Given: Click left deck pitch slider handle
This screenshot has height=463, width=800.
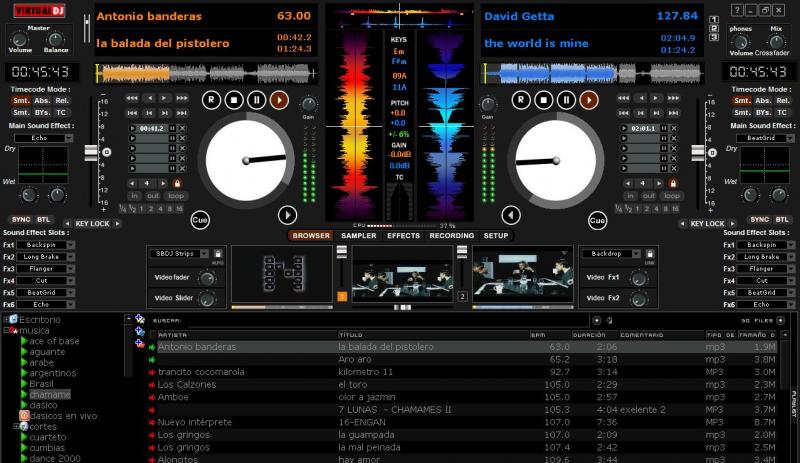Looking at the screenshot, I should (x=91, y=152).
